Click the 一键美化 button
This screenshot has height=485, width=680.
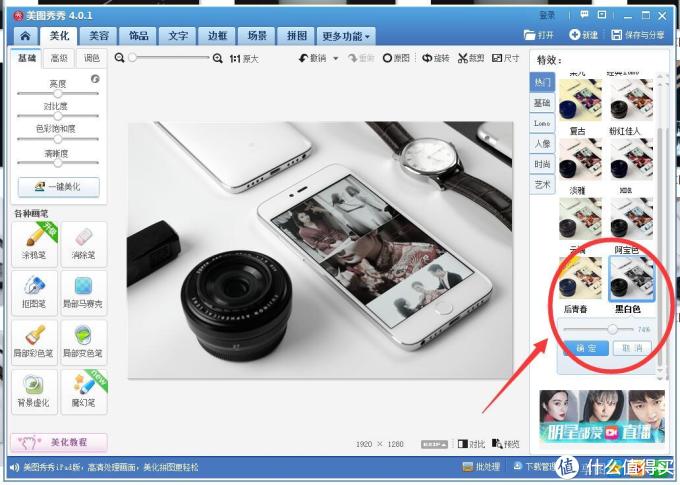(x=59, y=187)
